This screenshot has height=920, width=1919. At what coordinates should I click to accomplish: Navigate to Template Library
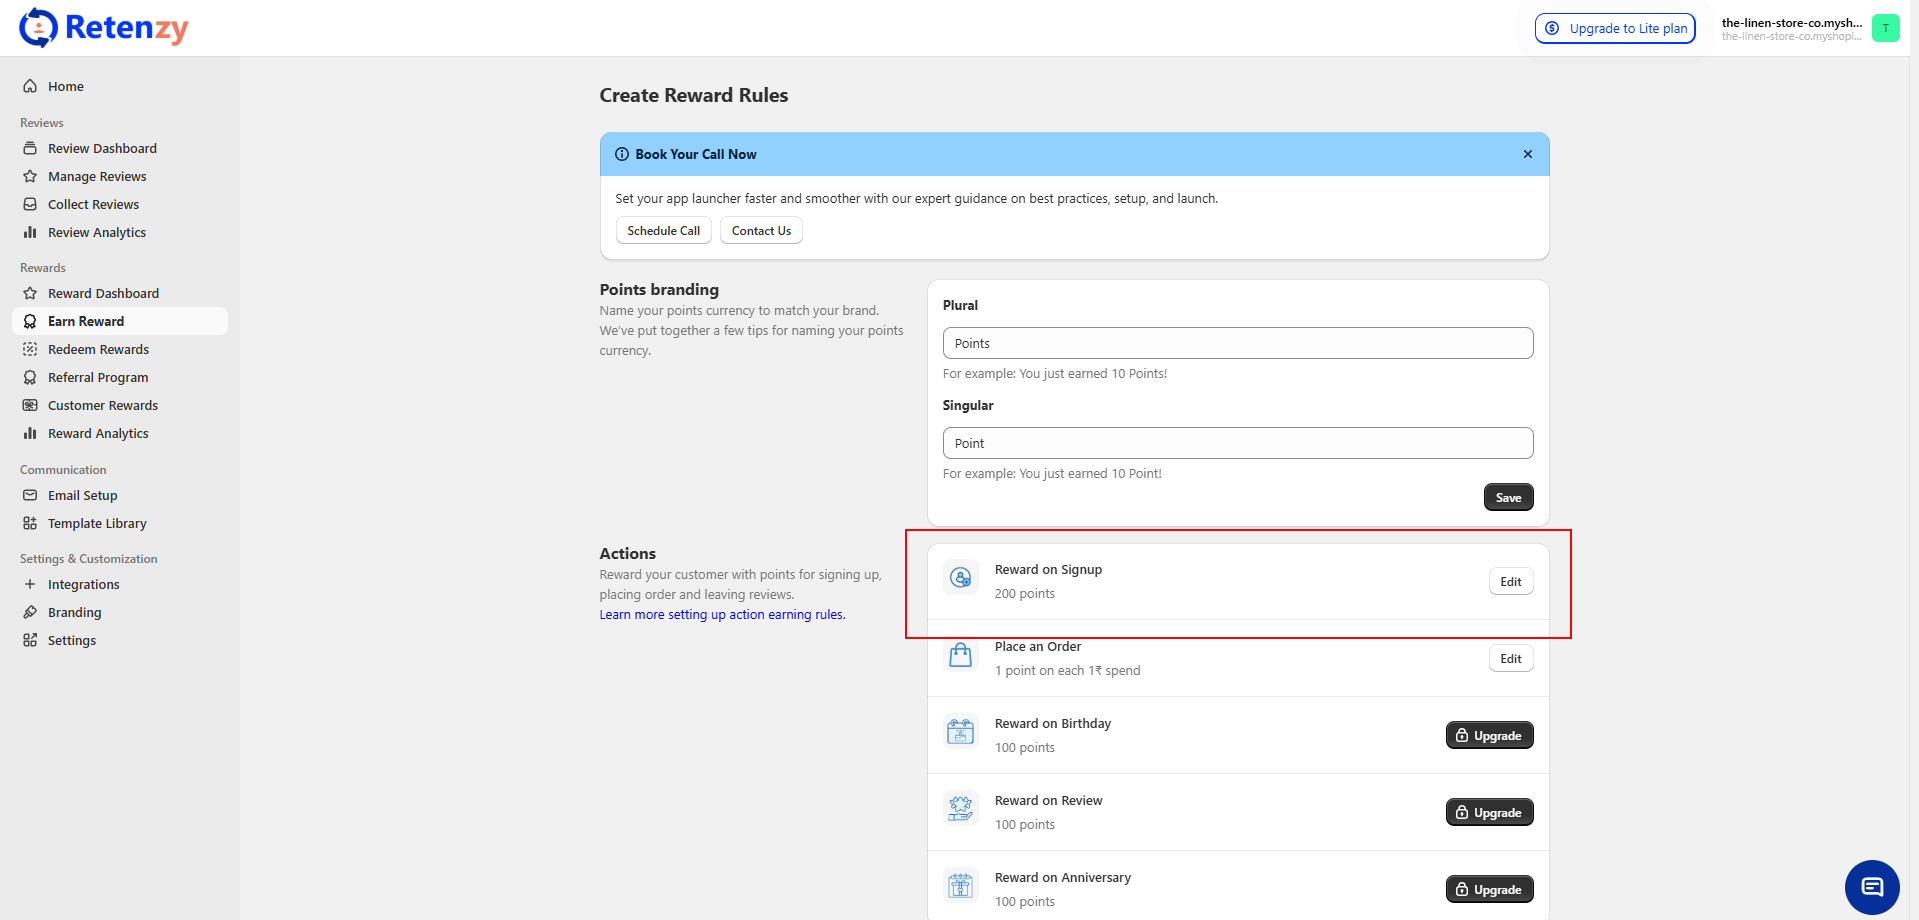point(97,523)
